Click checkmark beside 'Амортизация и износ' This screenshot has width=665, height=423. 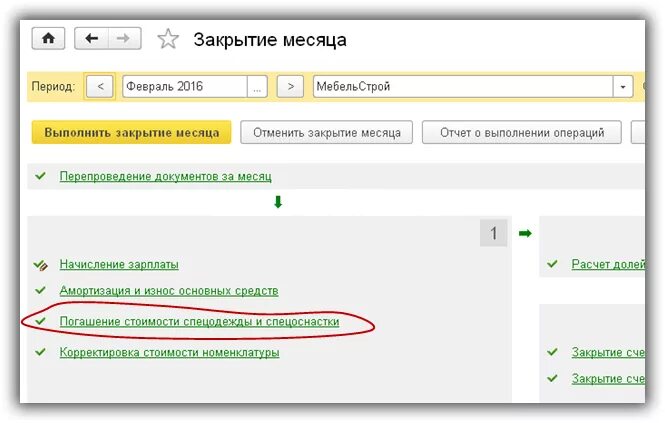coord(41,290)
